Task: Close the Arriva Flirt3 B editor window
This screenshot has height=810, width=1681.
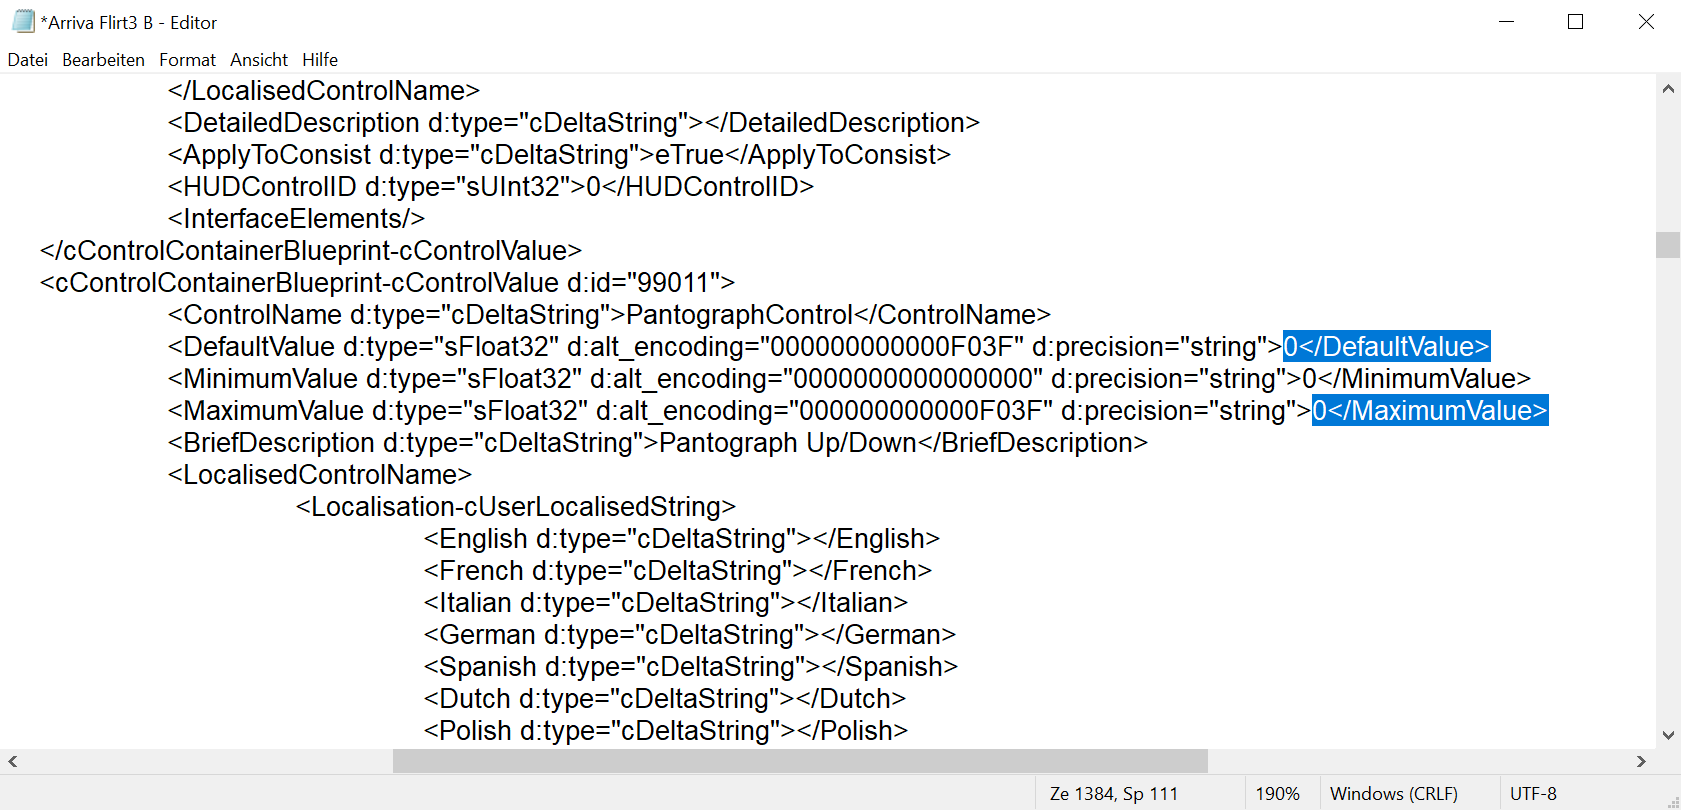Action: [x=1646, y=21]
